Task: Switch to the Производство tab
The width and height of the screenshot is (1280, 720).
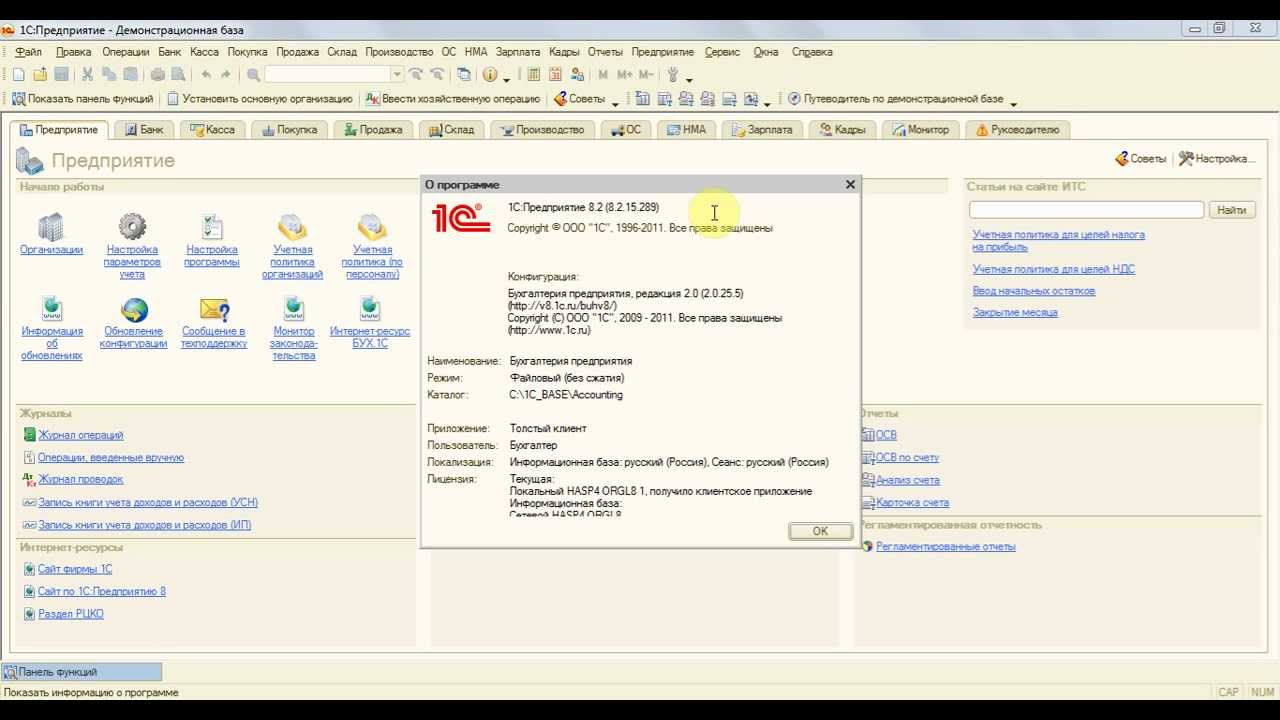Action: coord(542,130)
